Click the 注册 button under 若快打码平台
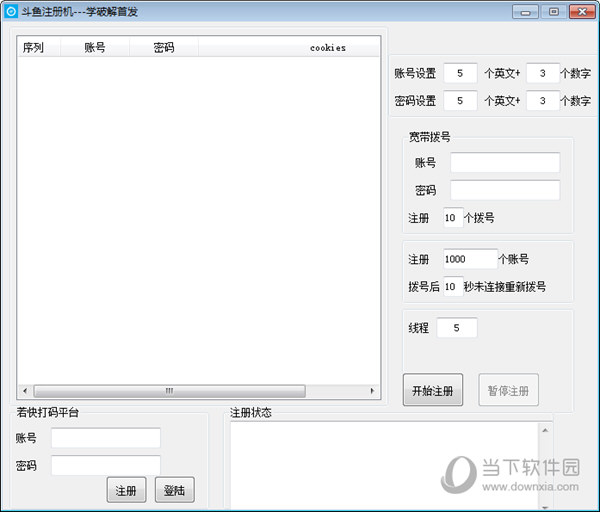The image size is (600, 512). pyautogui.click(x=126, y=490)
